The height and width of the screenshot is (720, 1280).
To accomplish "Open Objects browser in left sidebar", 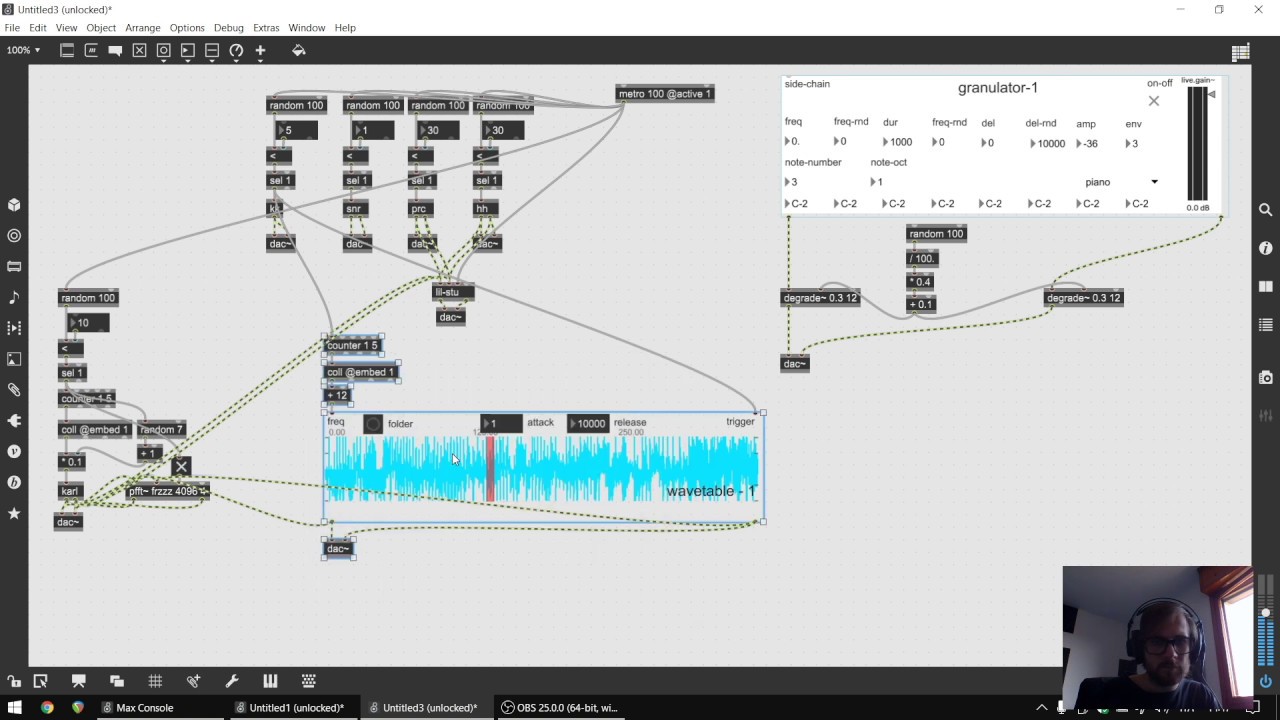I will click(x=14, y=205).
